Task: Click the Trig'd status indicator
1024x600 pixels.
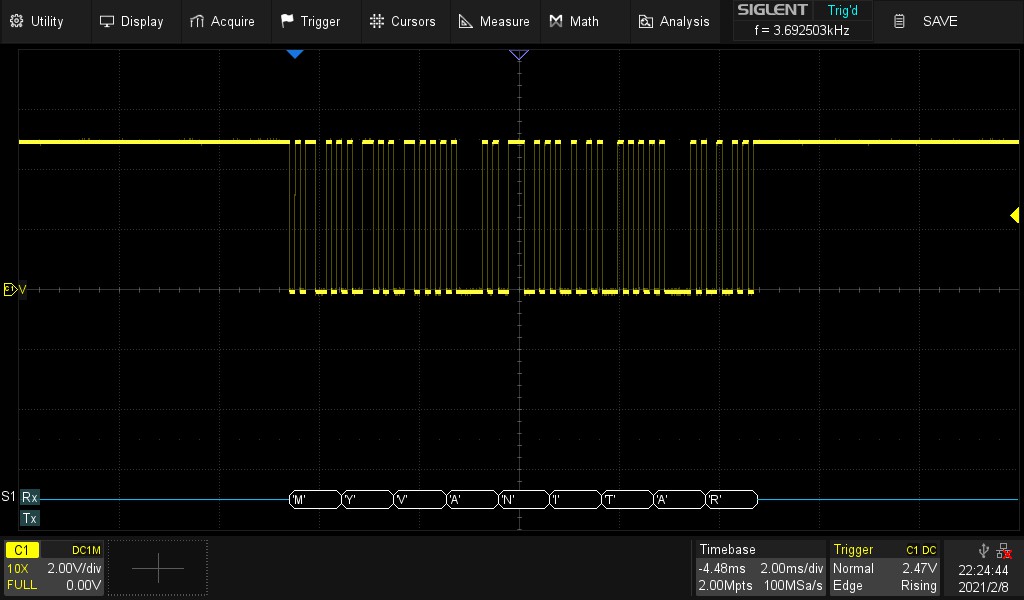Action: tap(843, 11)
